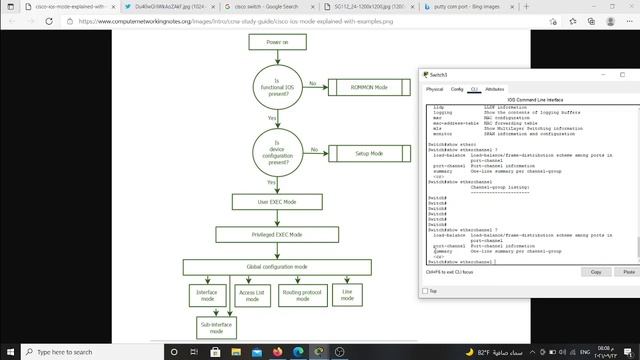Click the Setup Mode box in diagram
This screenshot has height=360, width=640.
coord(369,153)
